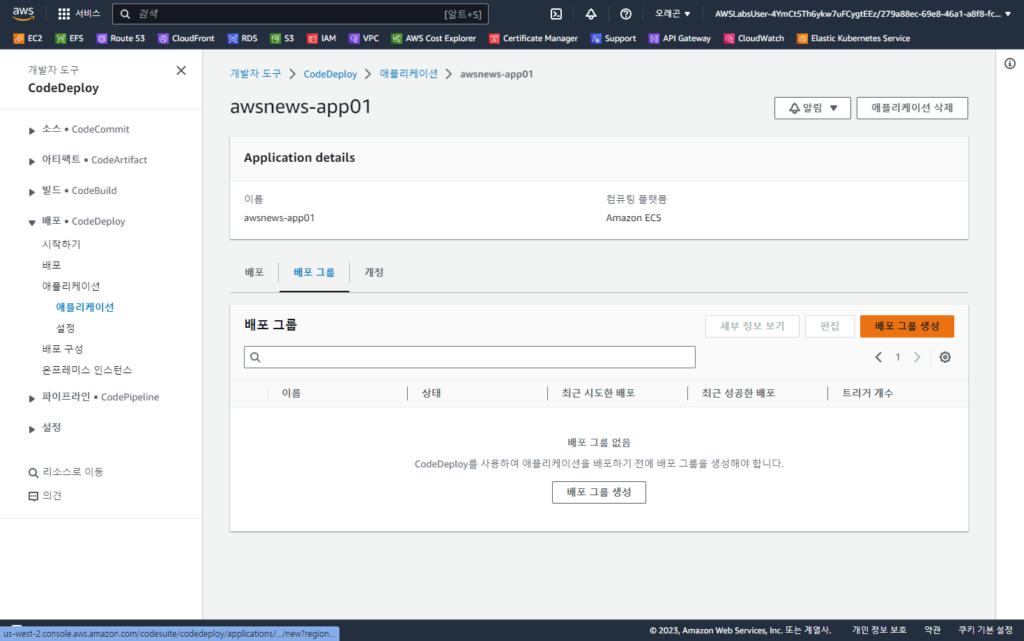
Task: Switch to the 개정 tab
Action: (x=374, y=272)
